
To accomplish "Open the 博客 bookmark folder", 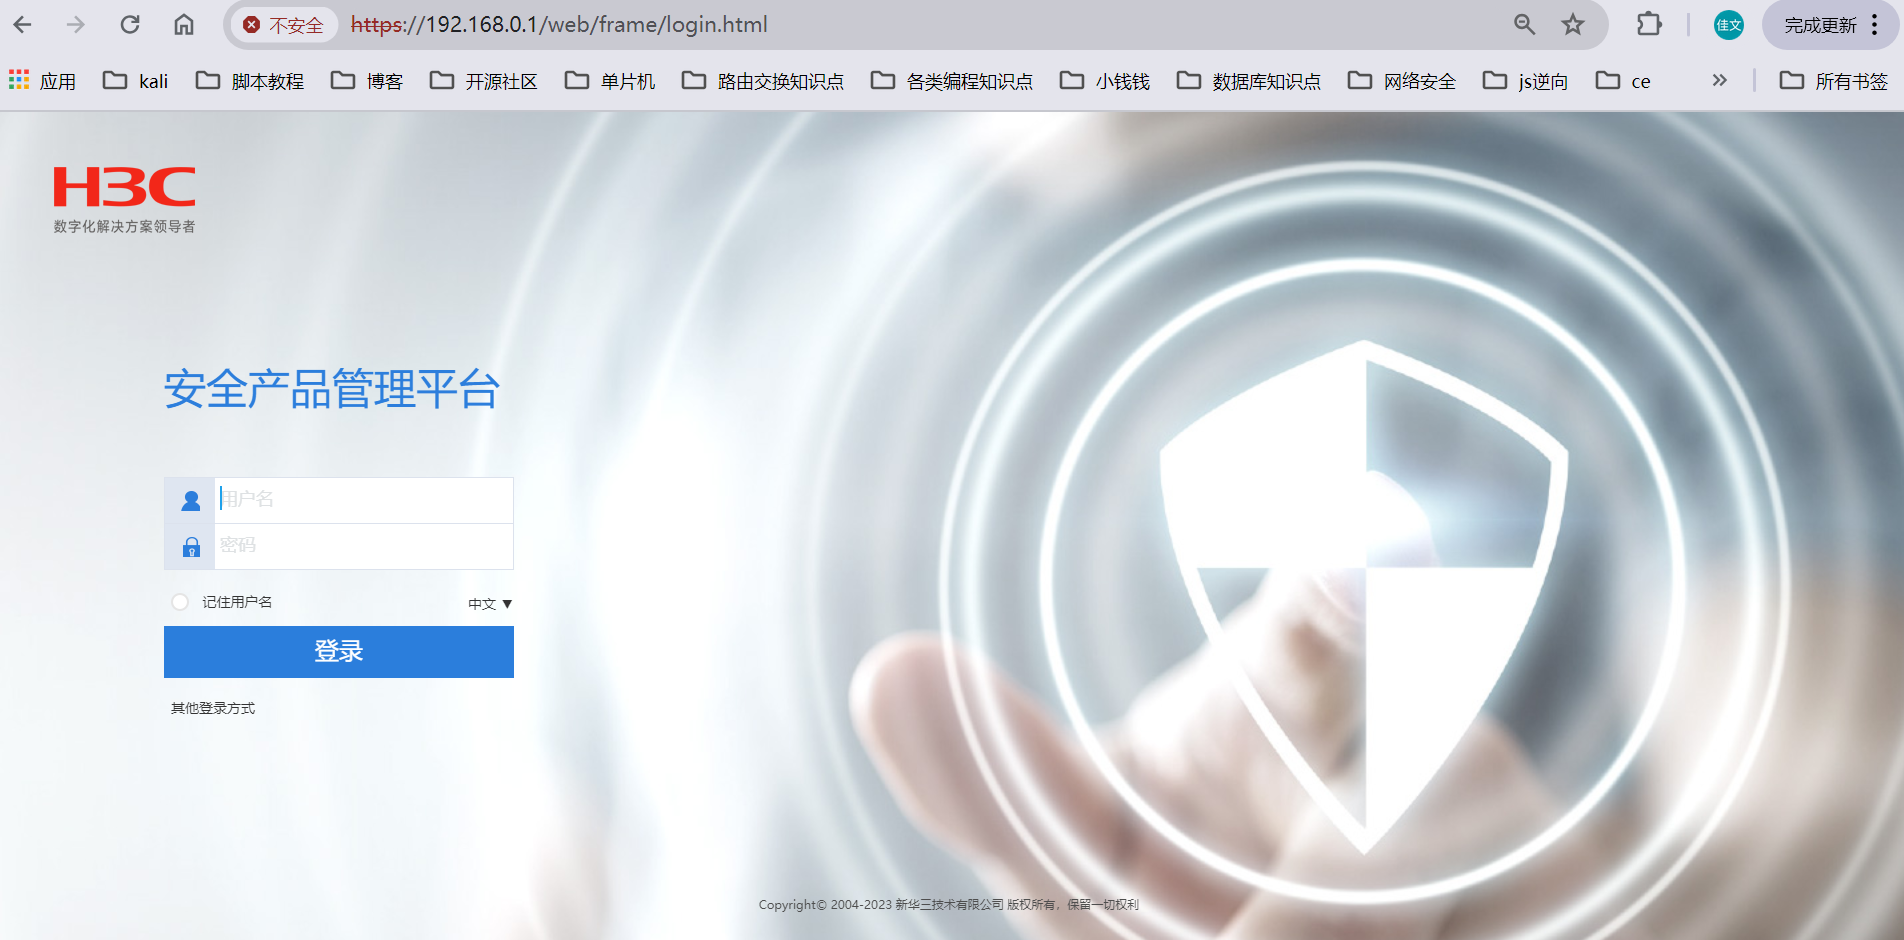I will [367, 81].
